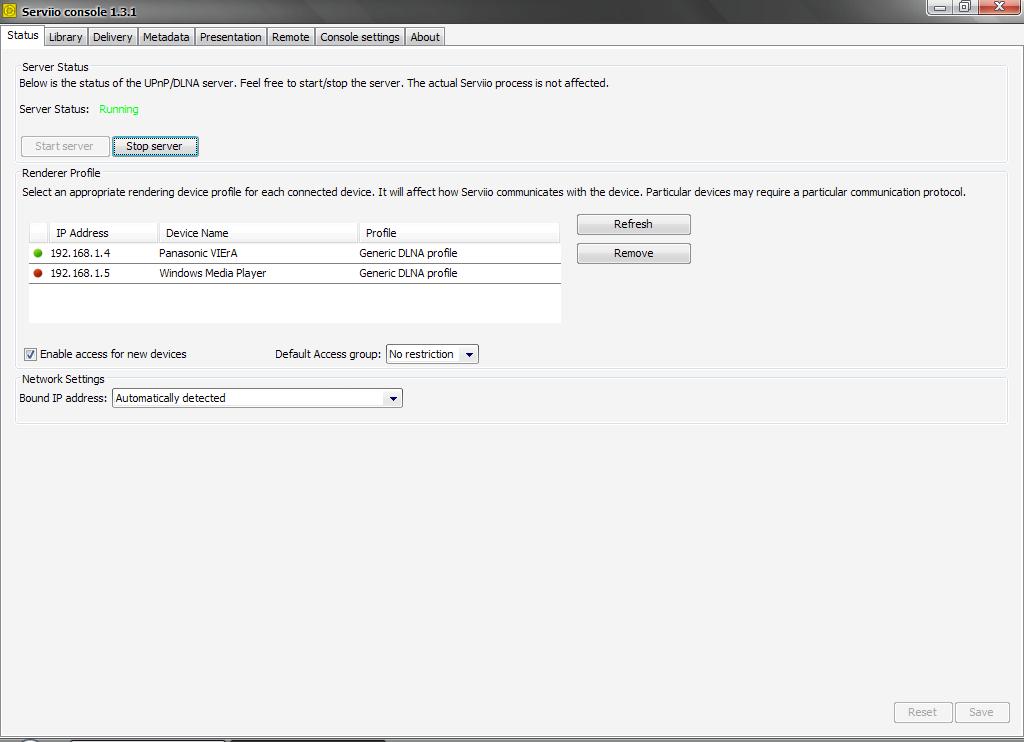Click the Serviio app icon in title bar

pyautogui.click(x=10, y=11)
